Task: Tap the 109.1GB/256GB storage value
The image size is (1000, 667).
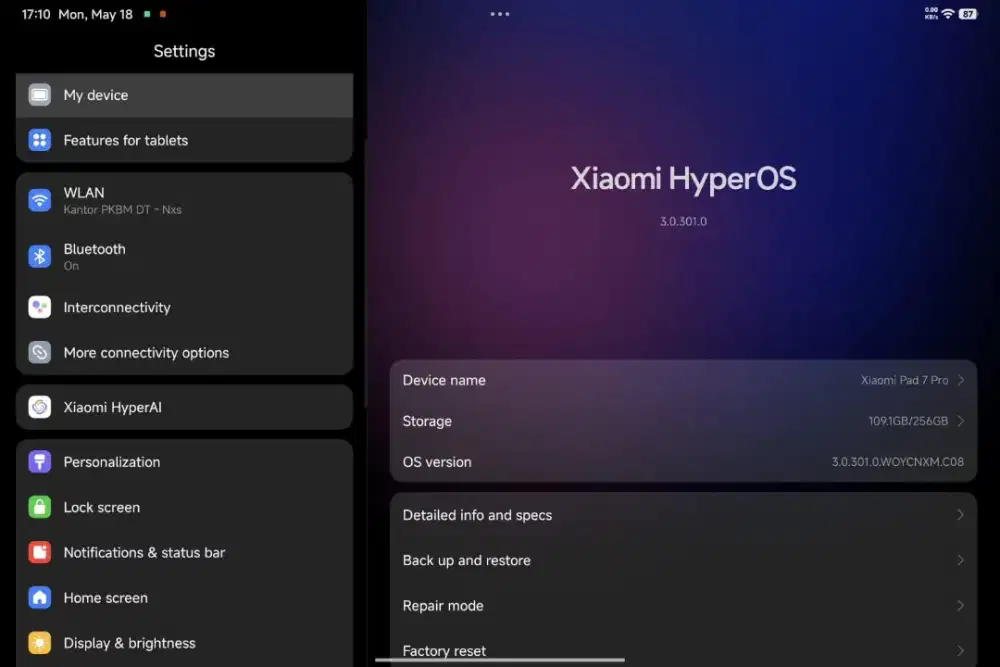Action: coord(908,421)
